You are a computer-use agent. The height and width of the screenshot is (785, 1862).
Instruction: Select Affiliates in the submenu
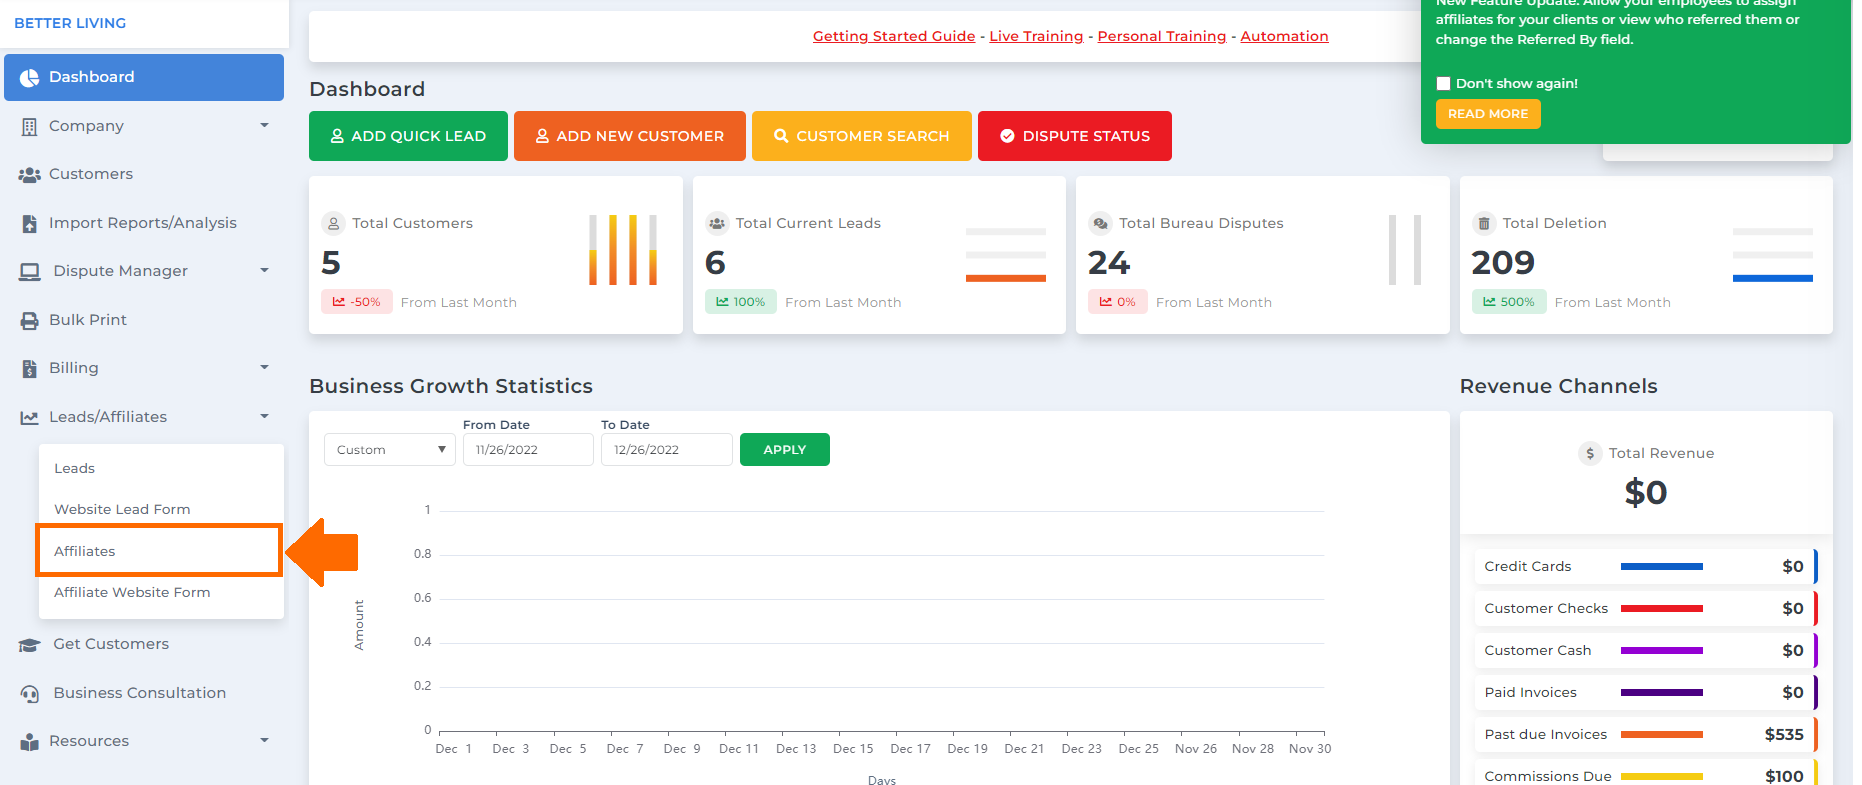(x=159, y=551)
